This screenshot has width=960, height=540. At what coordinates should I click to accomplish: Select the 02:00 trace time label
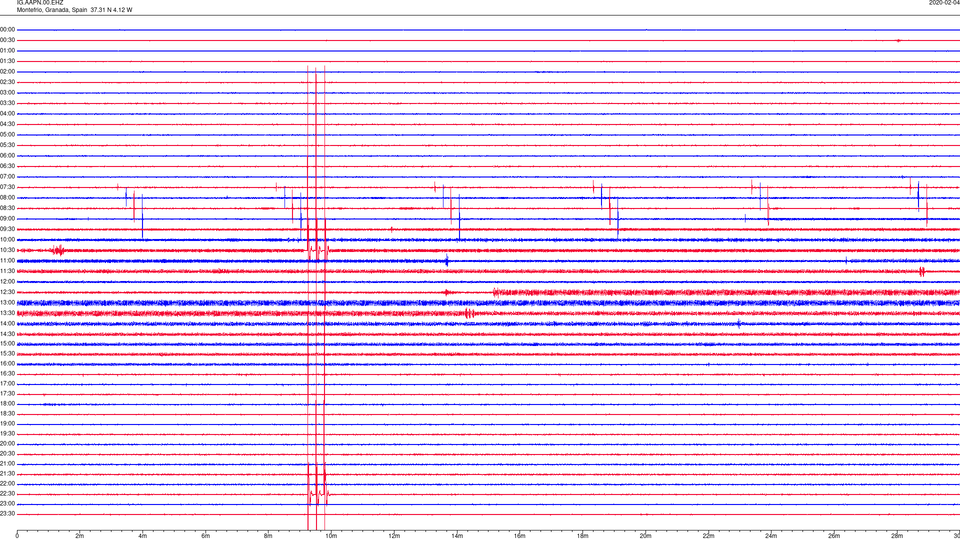tap(8, 72)
